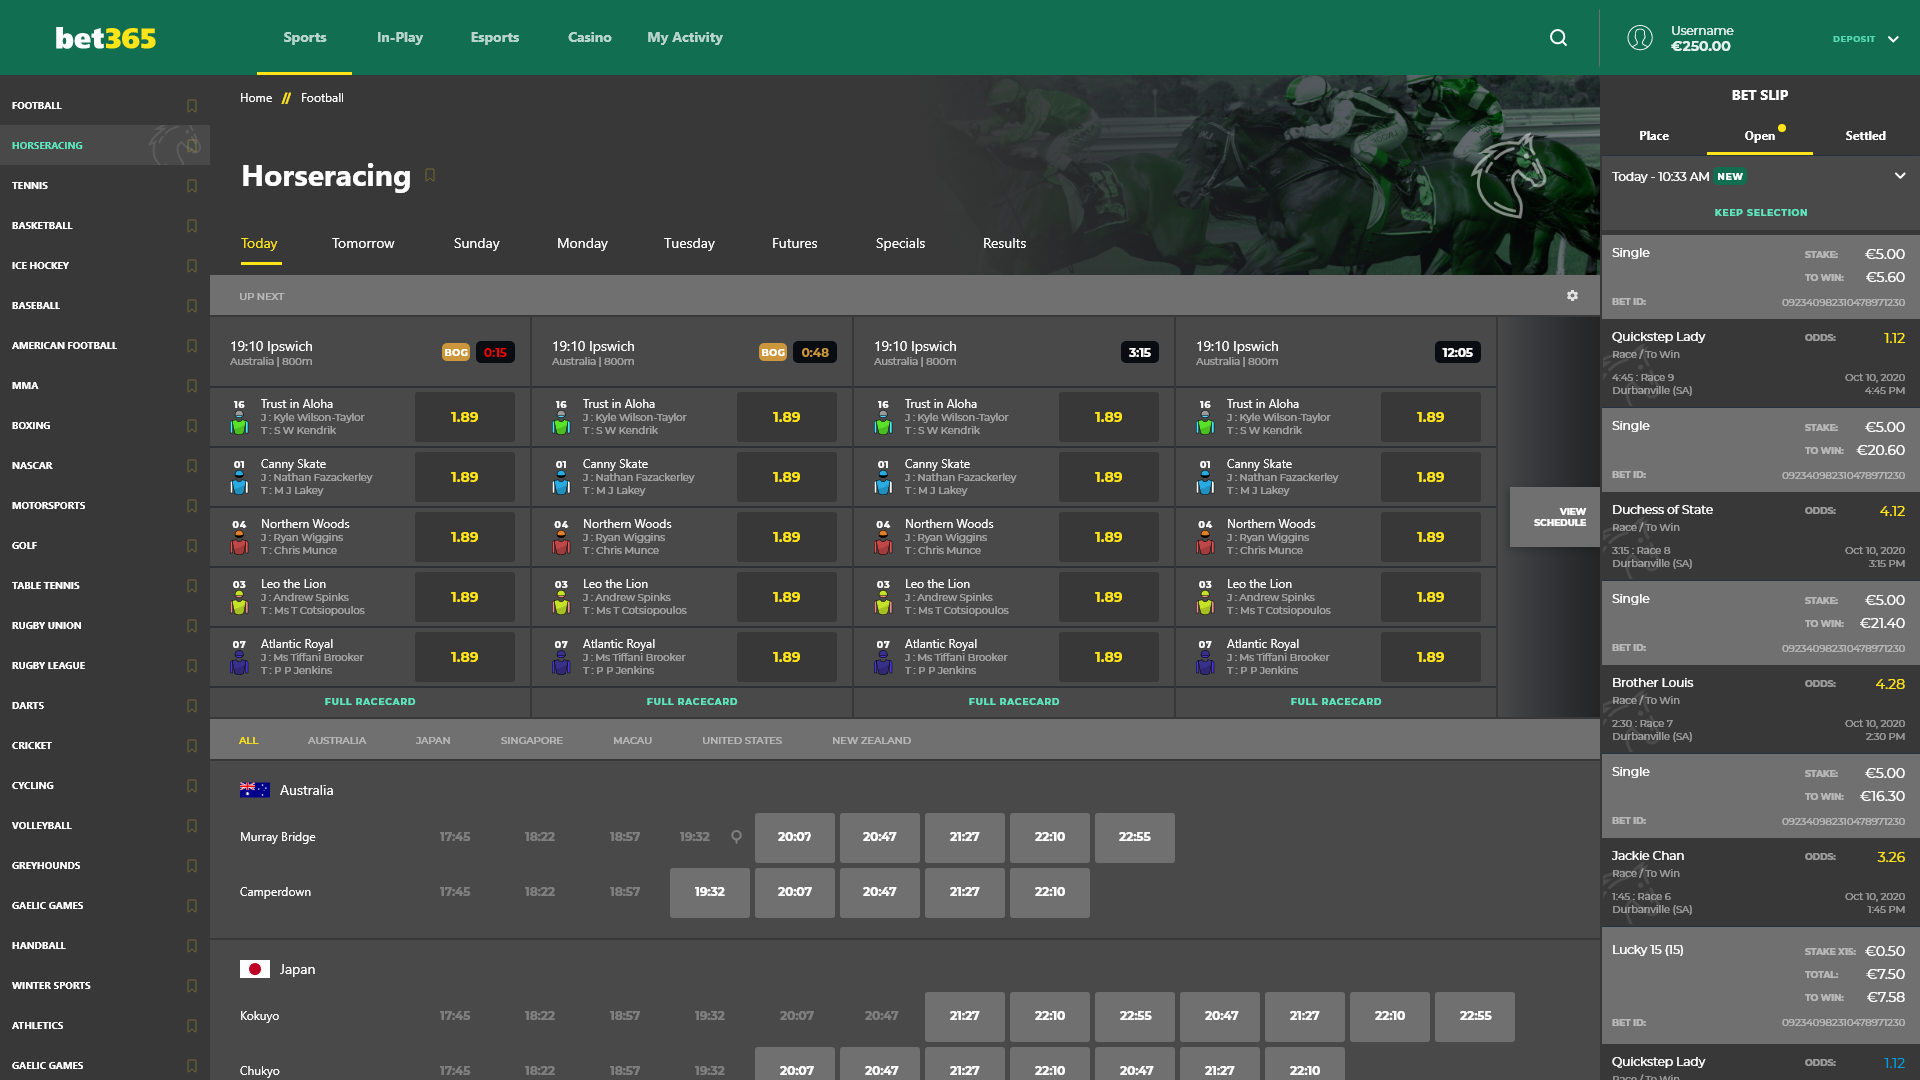Bookmark the Horseracing page title
Viewport: 1920px width, 1080px height.
tap(430, 175)
